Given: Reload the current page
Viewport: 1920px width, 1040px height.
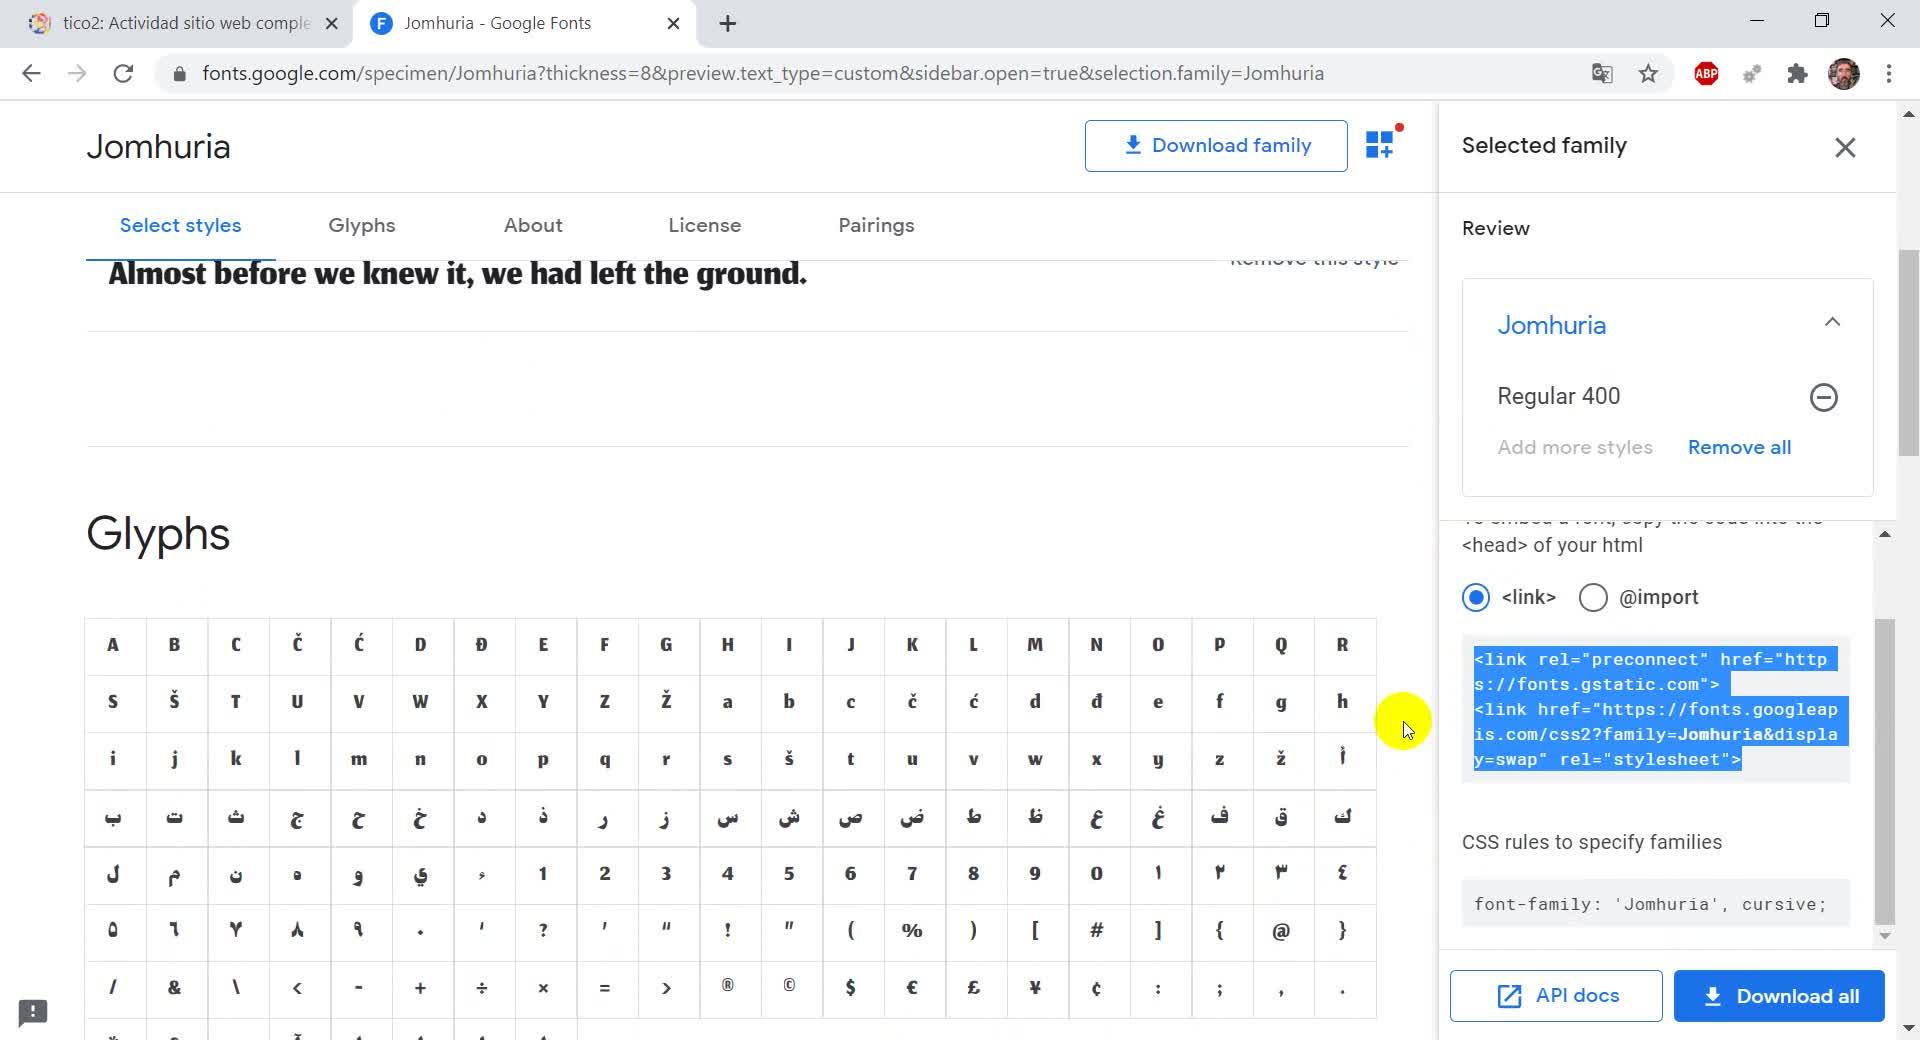Looking at the screenshot, I should pos(123,73).
